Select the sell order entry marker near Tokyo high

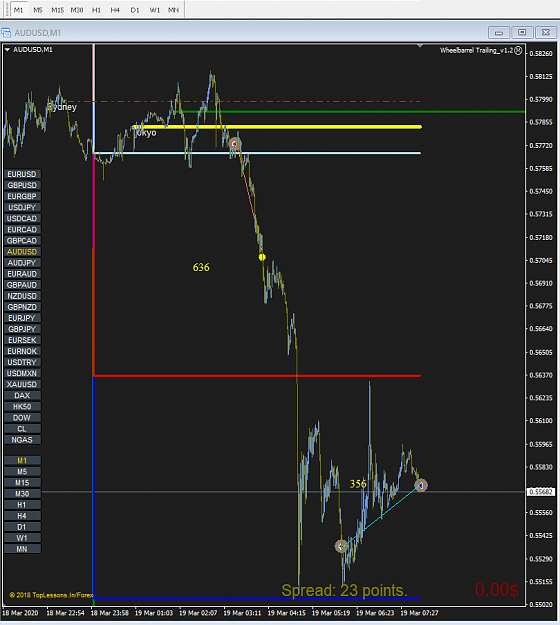[234, 143]
